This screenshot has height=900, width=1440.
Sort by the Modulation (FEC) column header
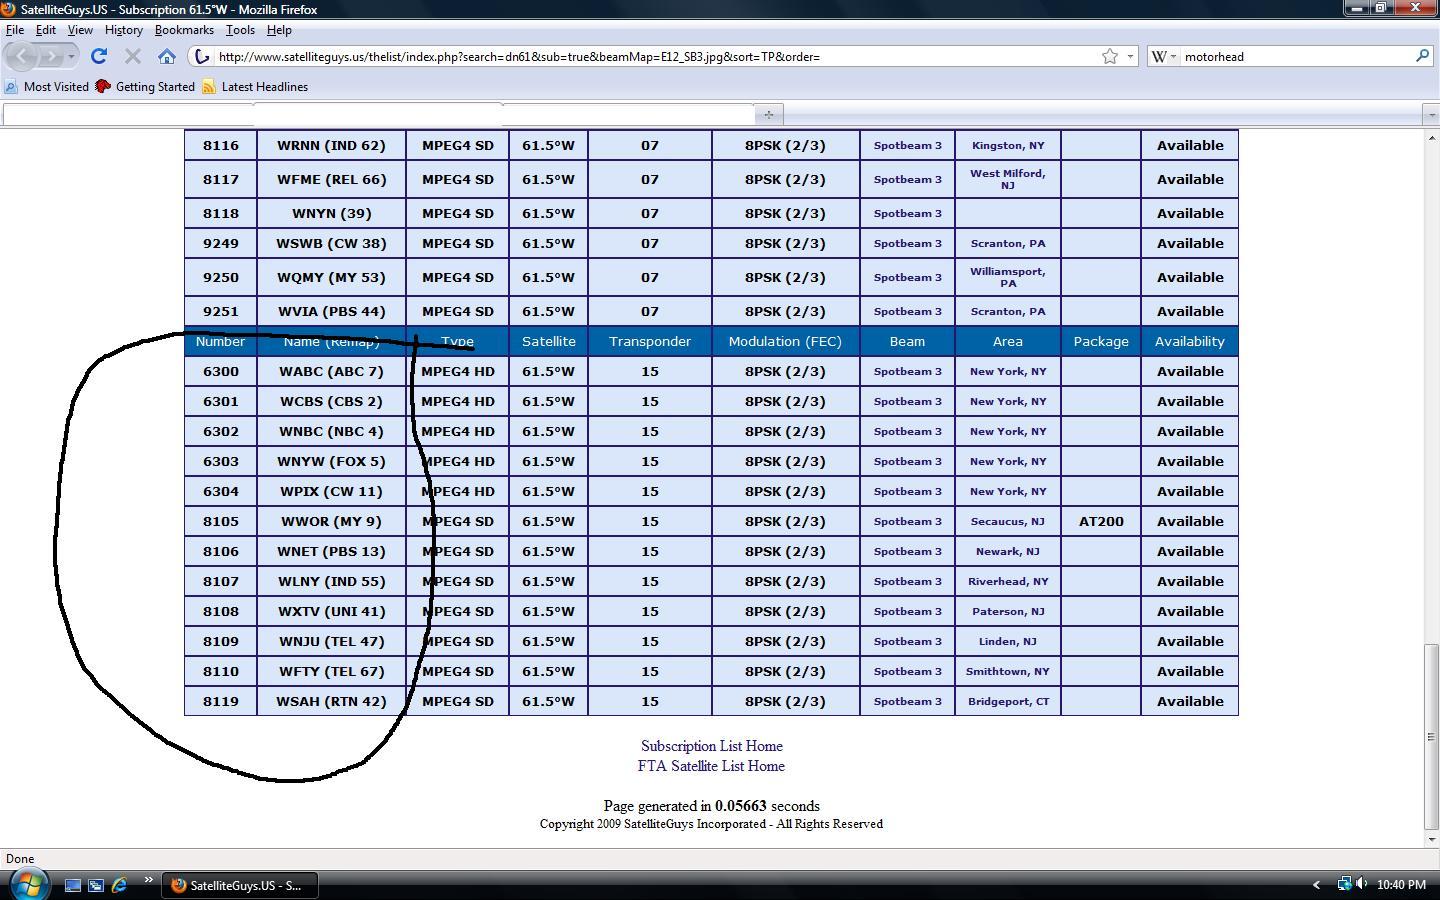pyautogui.click(x=785, y=341)
